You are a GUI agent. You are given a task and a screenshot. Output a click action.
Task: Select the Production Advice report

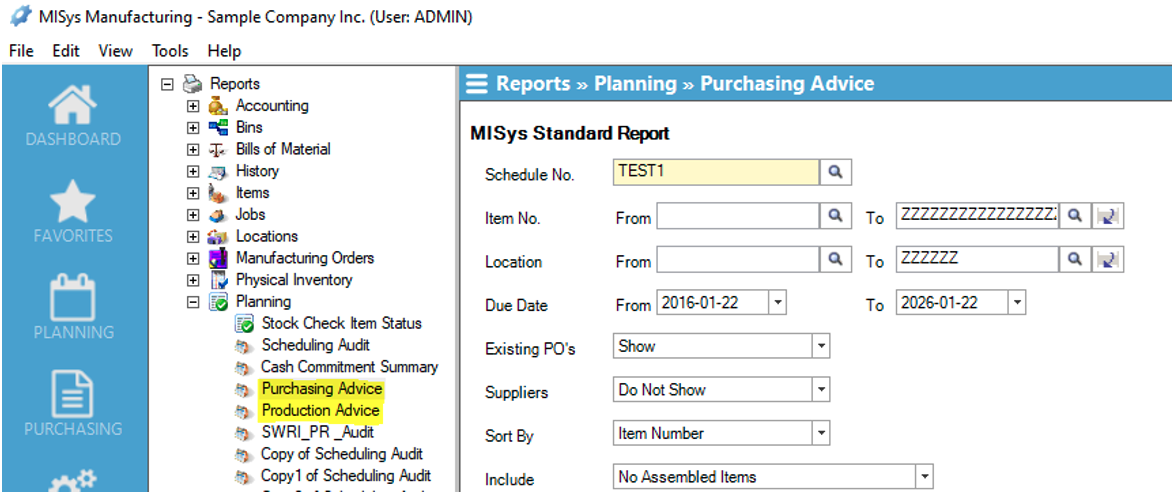320,411
